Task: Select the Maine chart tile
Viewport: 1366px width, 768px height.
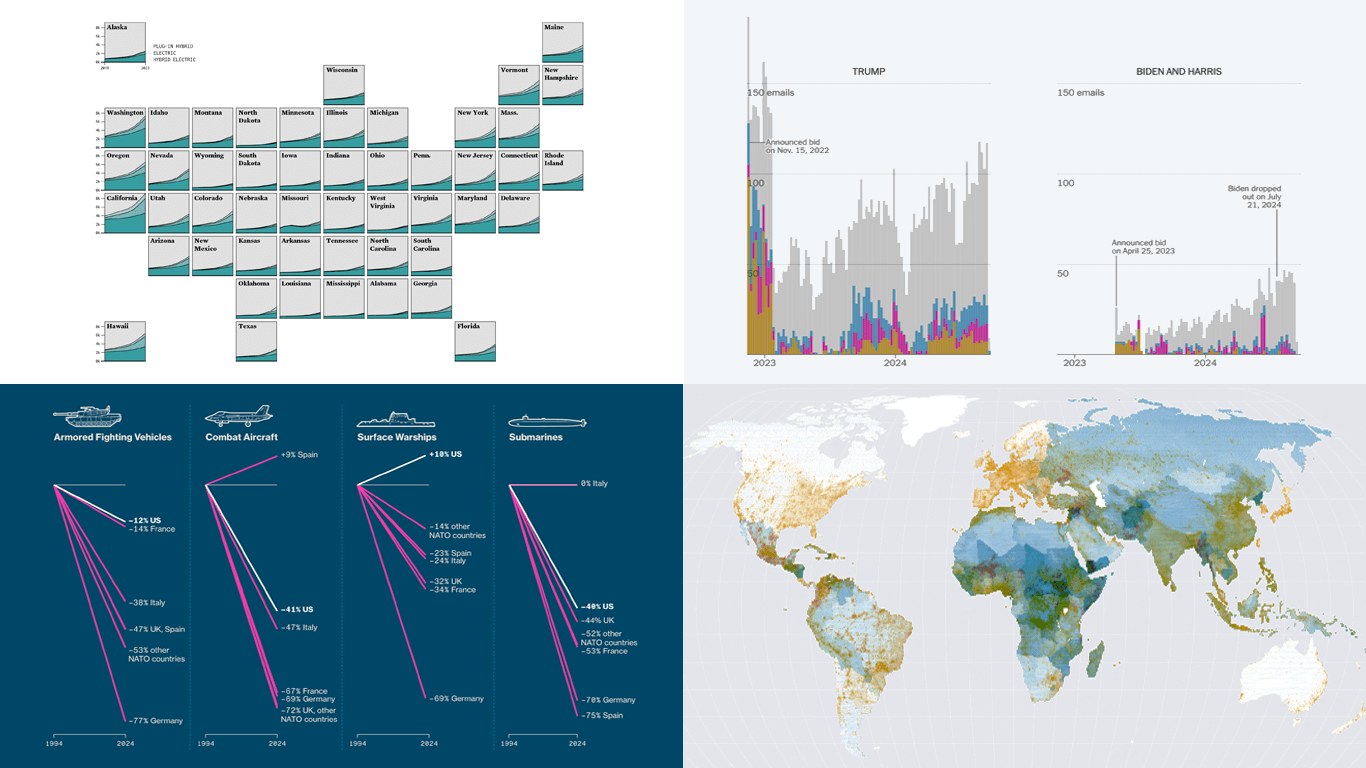Action: click(563, 42)
